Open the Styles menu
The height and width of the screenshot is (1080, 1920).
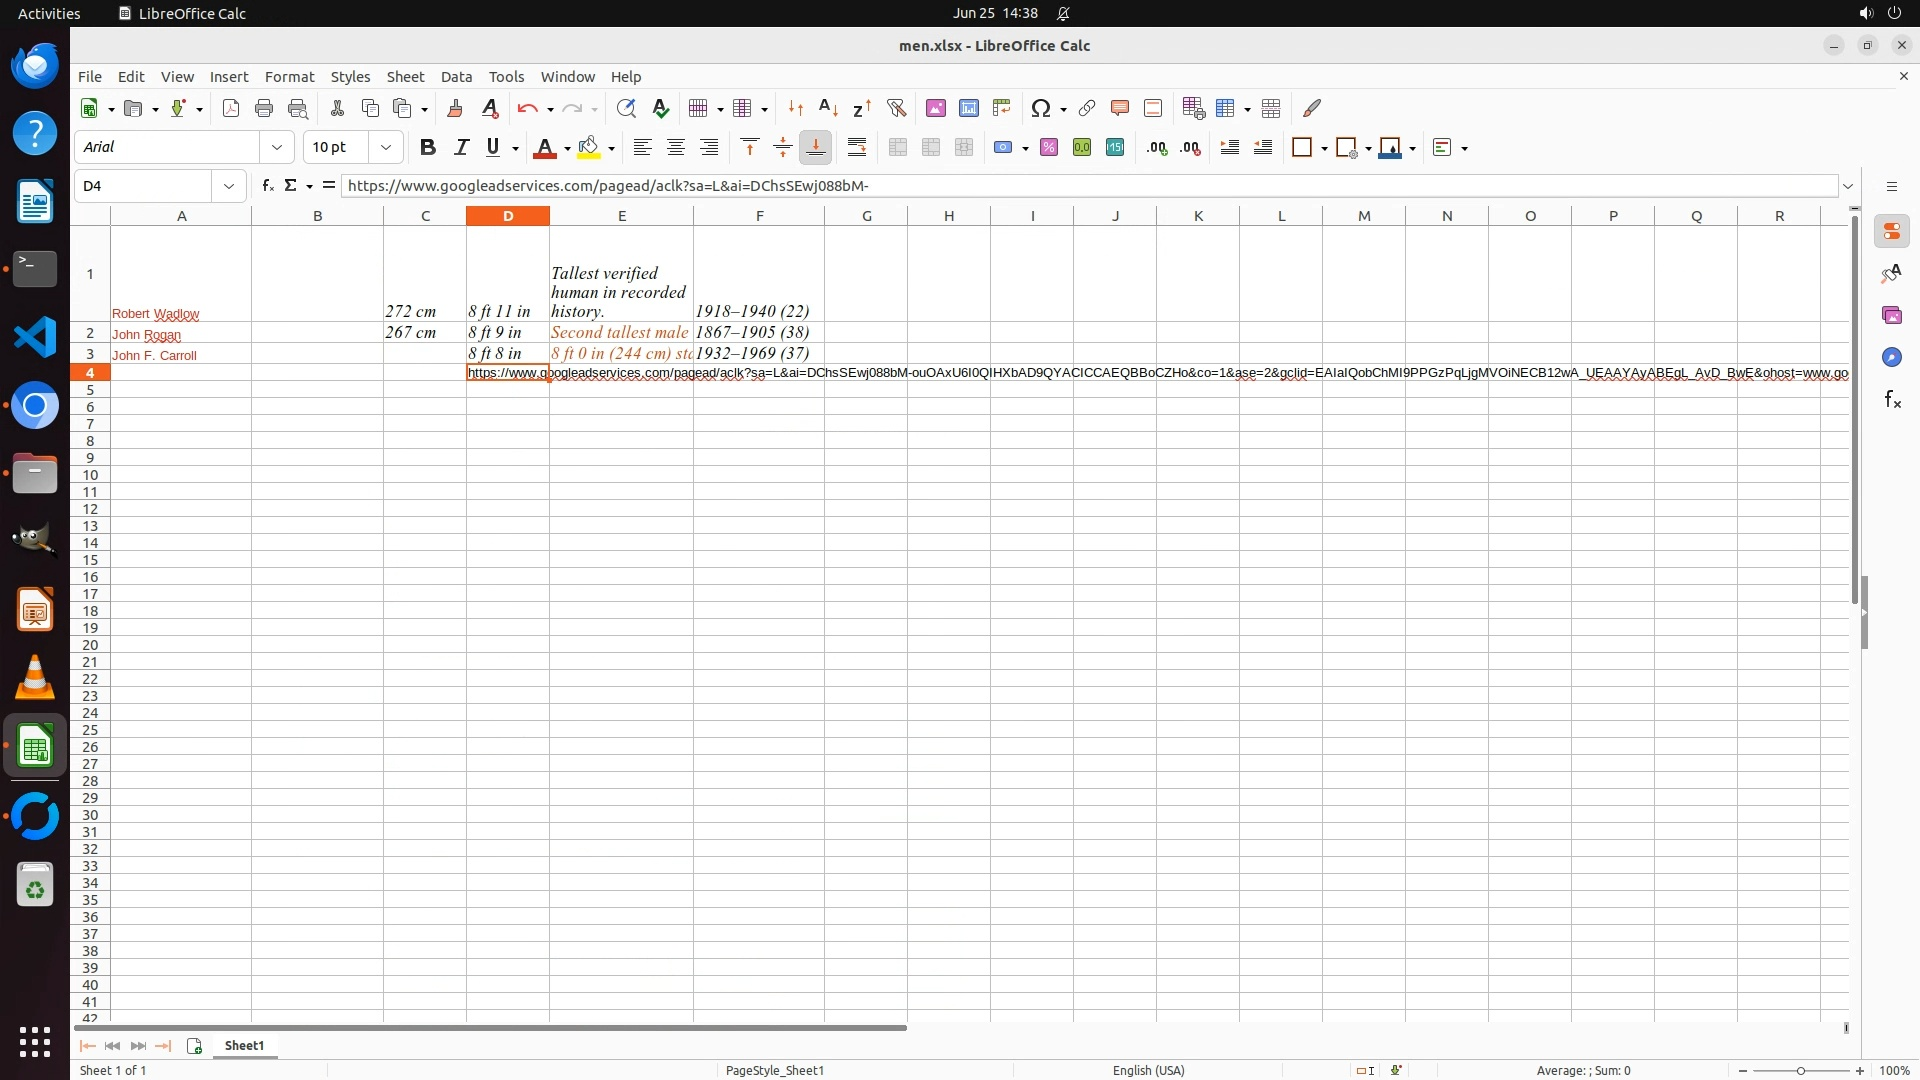click(x=350, y=77)
